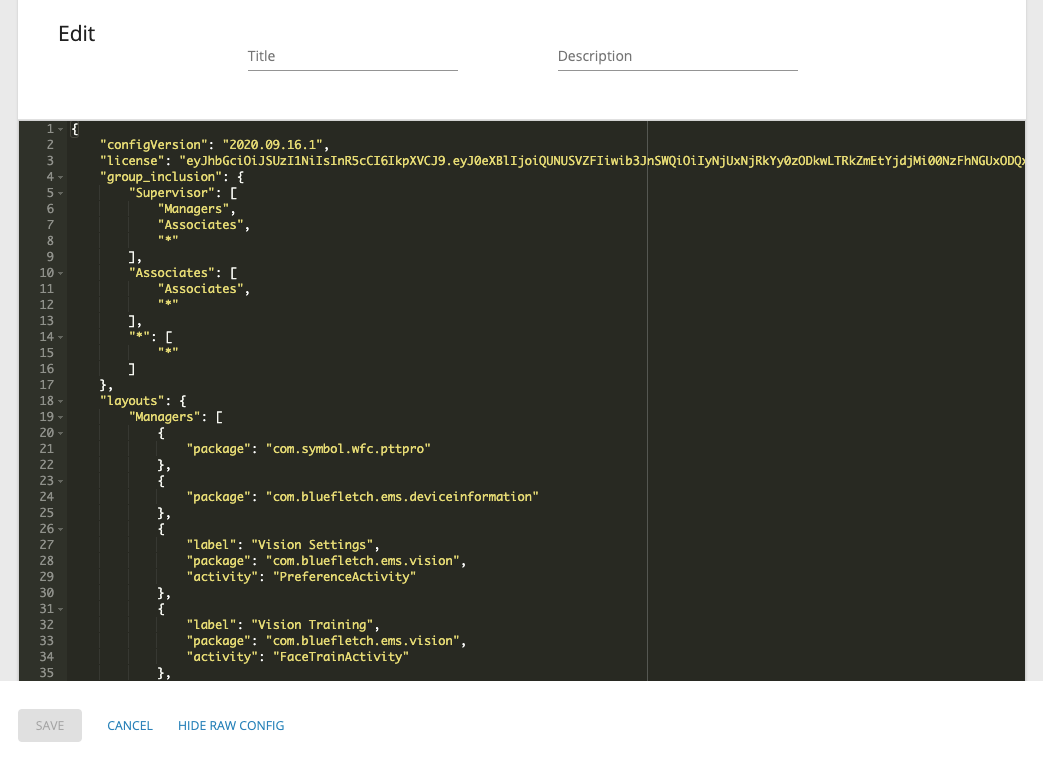Collapse the object fold on line 26

pos(61,530)
